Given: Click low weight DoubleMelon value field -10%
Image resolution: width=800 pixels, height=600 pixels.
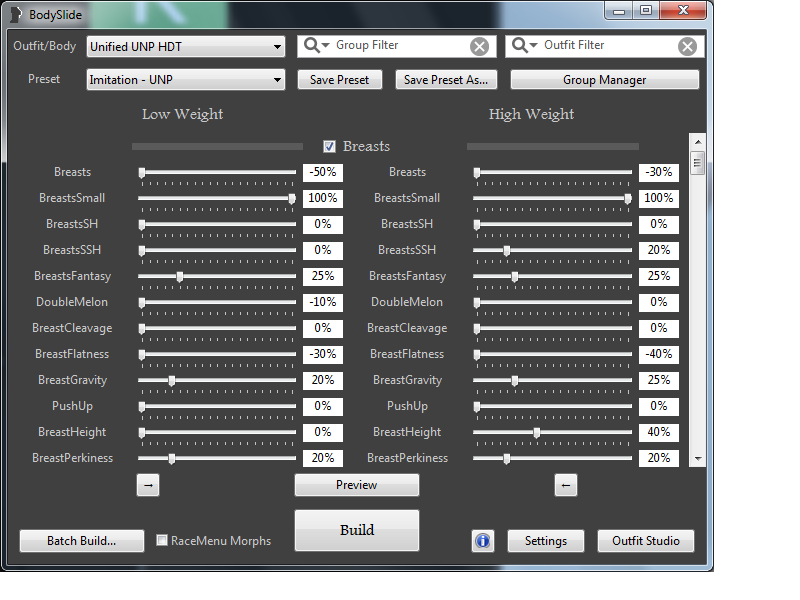Looking at the screenshot, I should [x=323, y=303].
